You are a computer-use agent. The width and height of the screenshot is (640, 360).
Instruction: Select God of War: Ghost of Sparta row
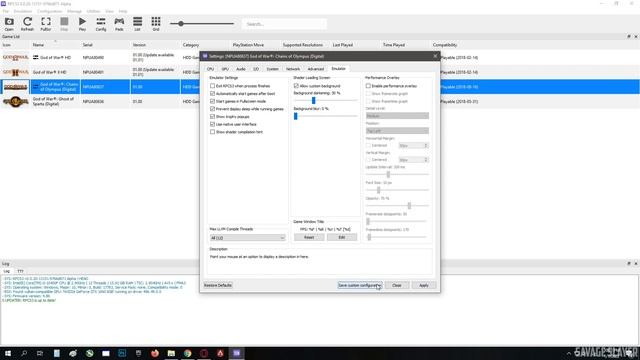pos(100,102)
